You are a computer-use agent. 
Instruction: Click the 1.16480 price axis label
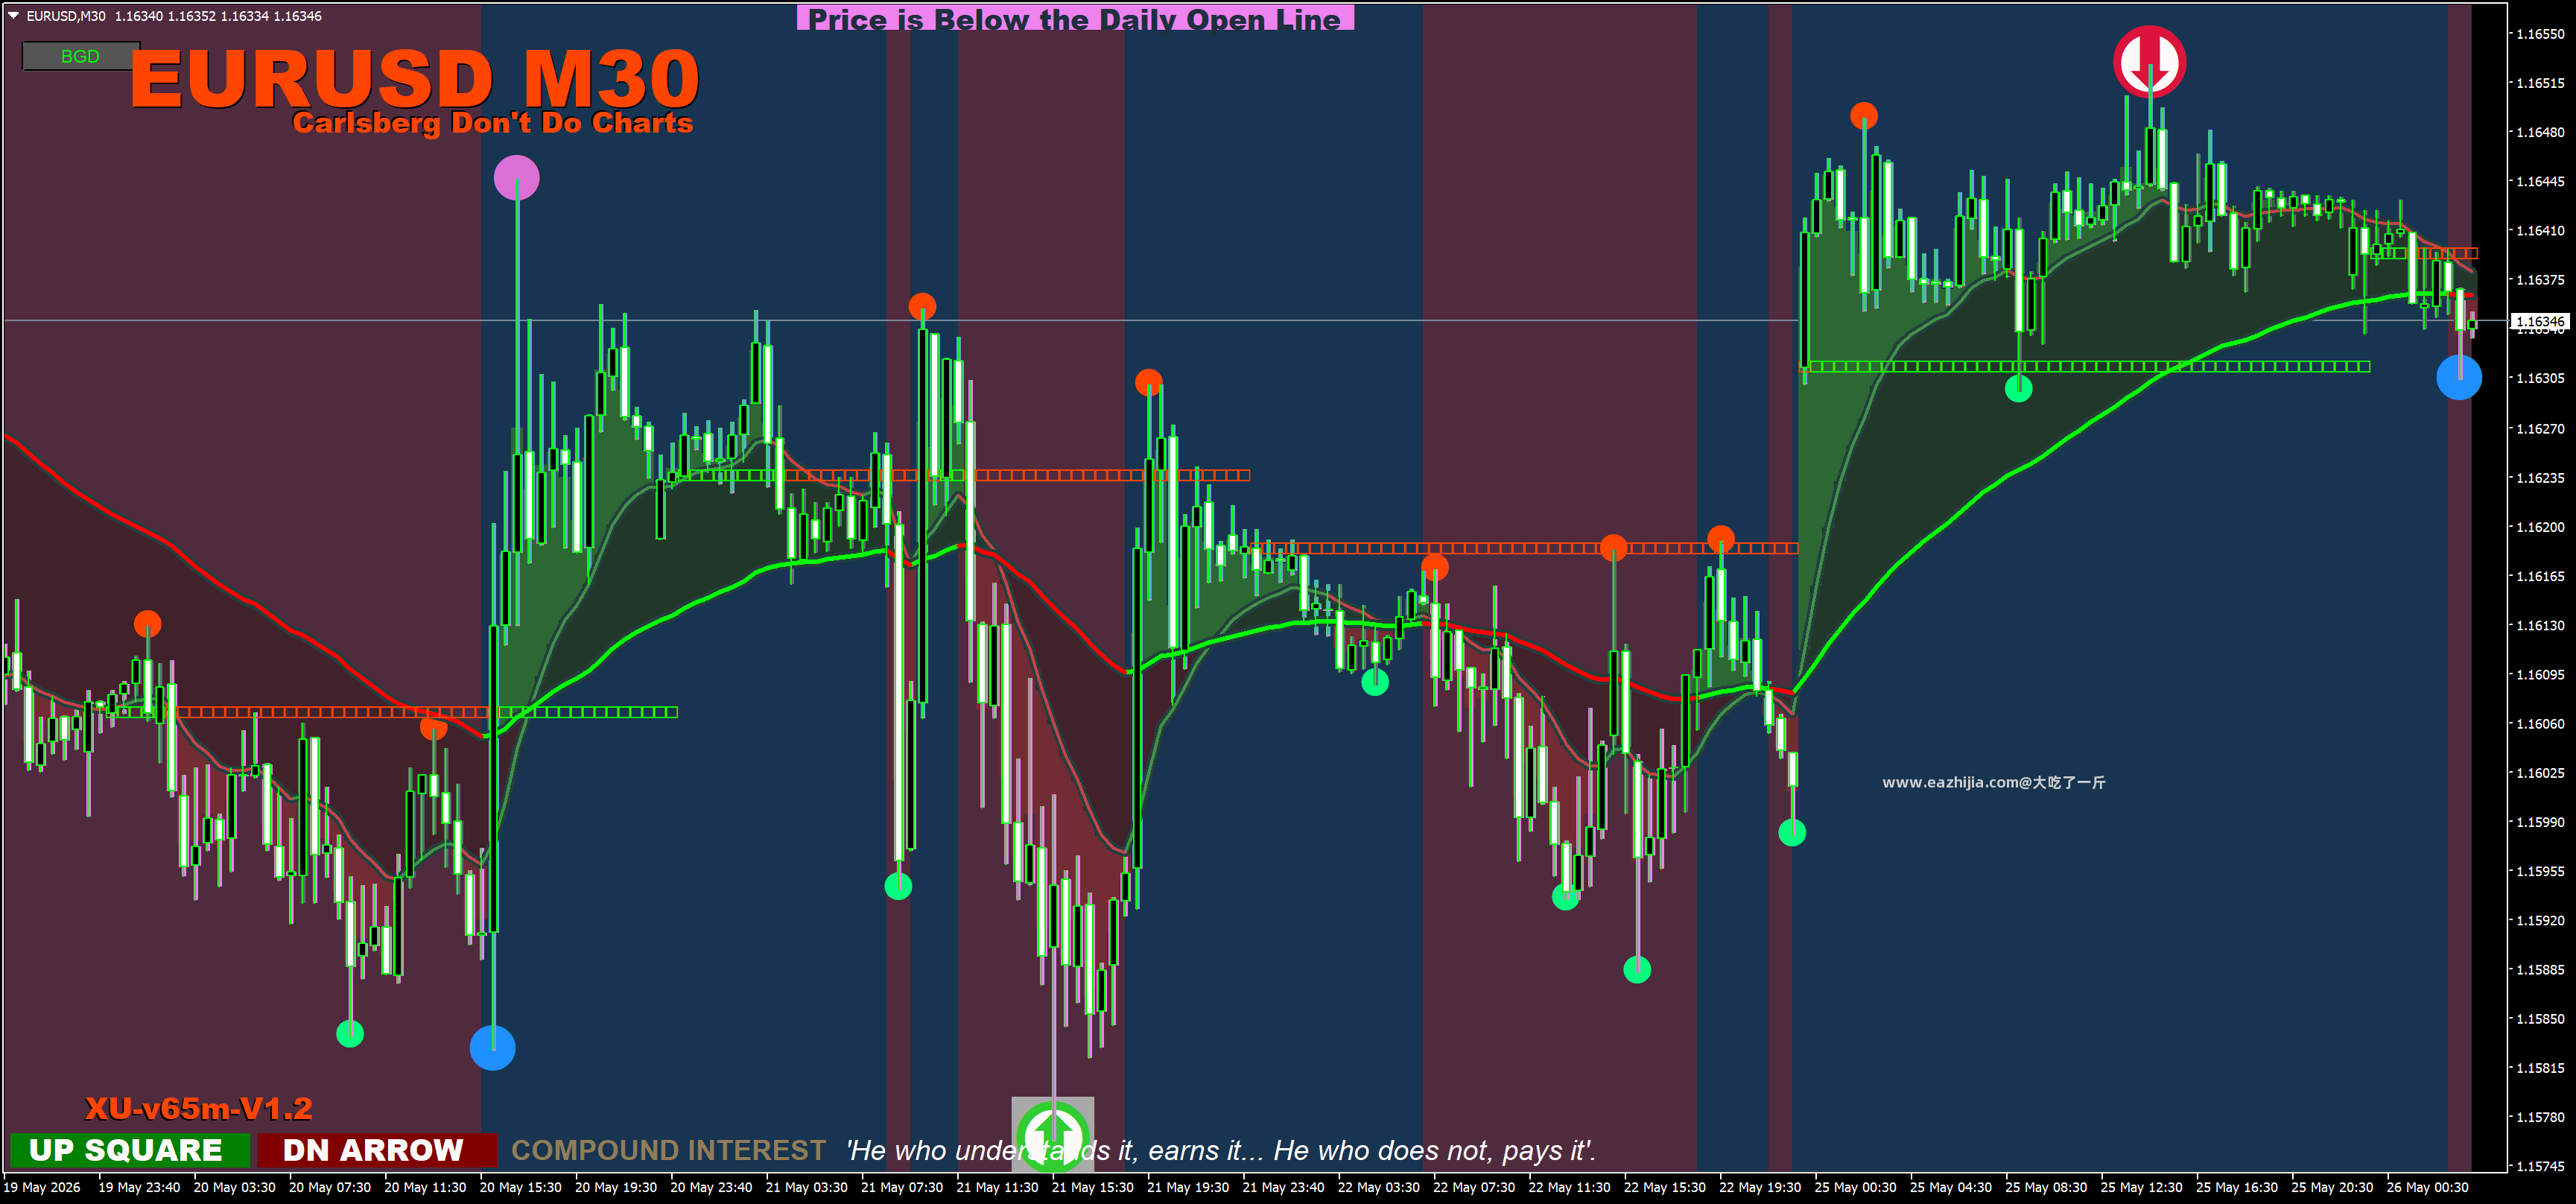click(2540, 132)
